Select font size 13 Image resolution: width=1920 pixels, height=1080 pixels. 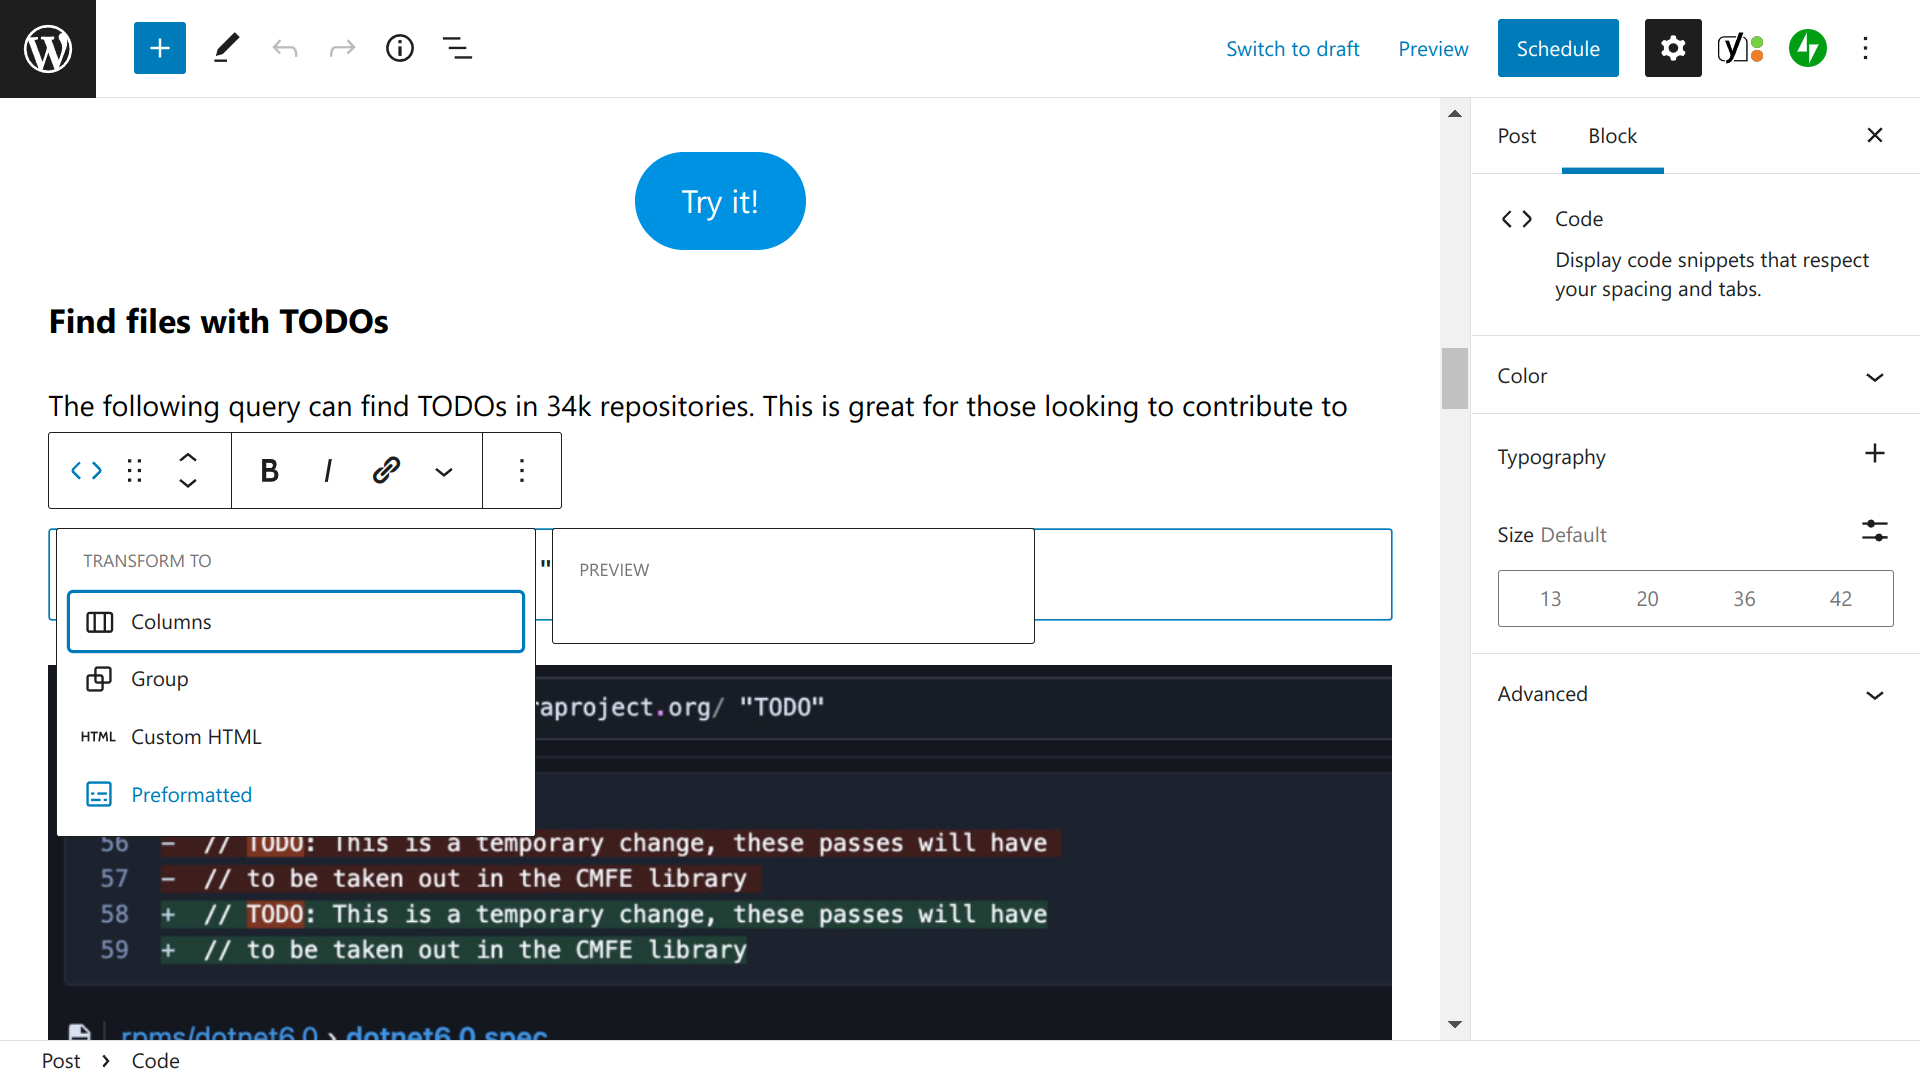click(1550, 599)
